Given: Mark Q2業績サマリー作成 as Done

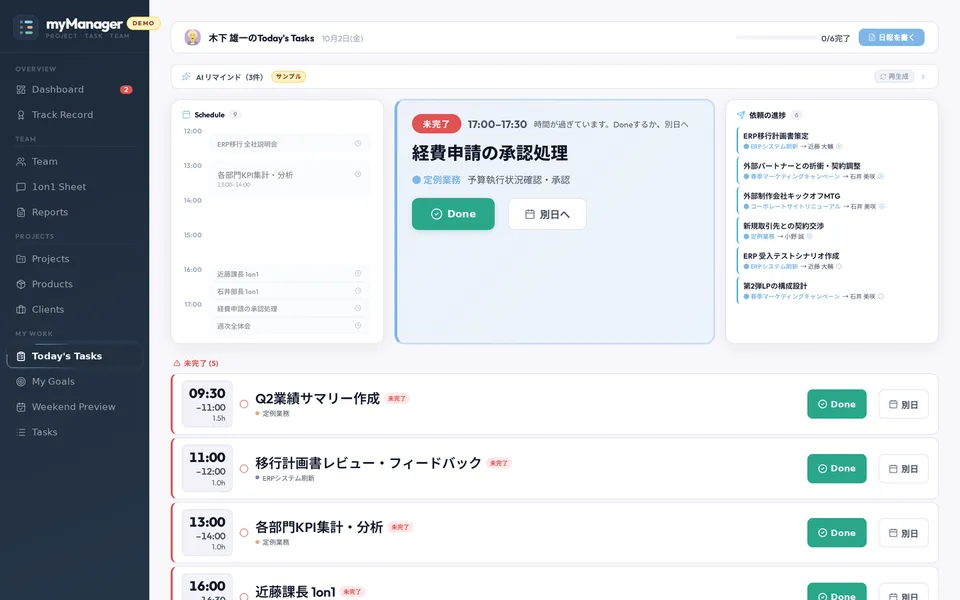Looking at the screenshot, I should [836, 404].
